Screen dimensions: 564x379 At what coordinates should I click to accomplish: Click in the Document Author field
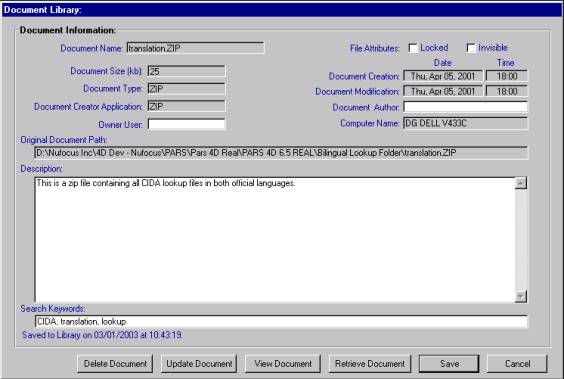tap(465, 107)
